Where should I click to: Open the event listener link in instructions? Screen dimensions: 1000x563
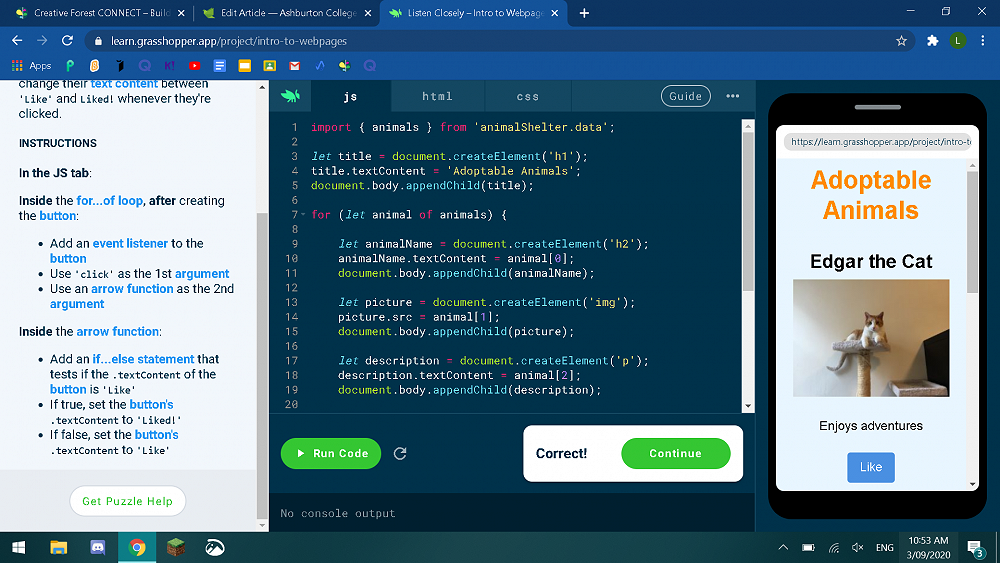131,243
